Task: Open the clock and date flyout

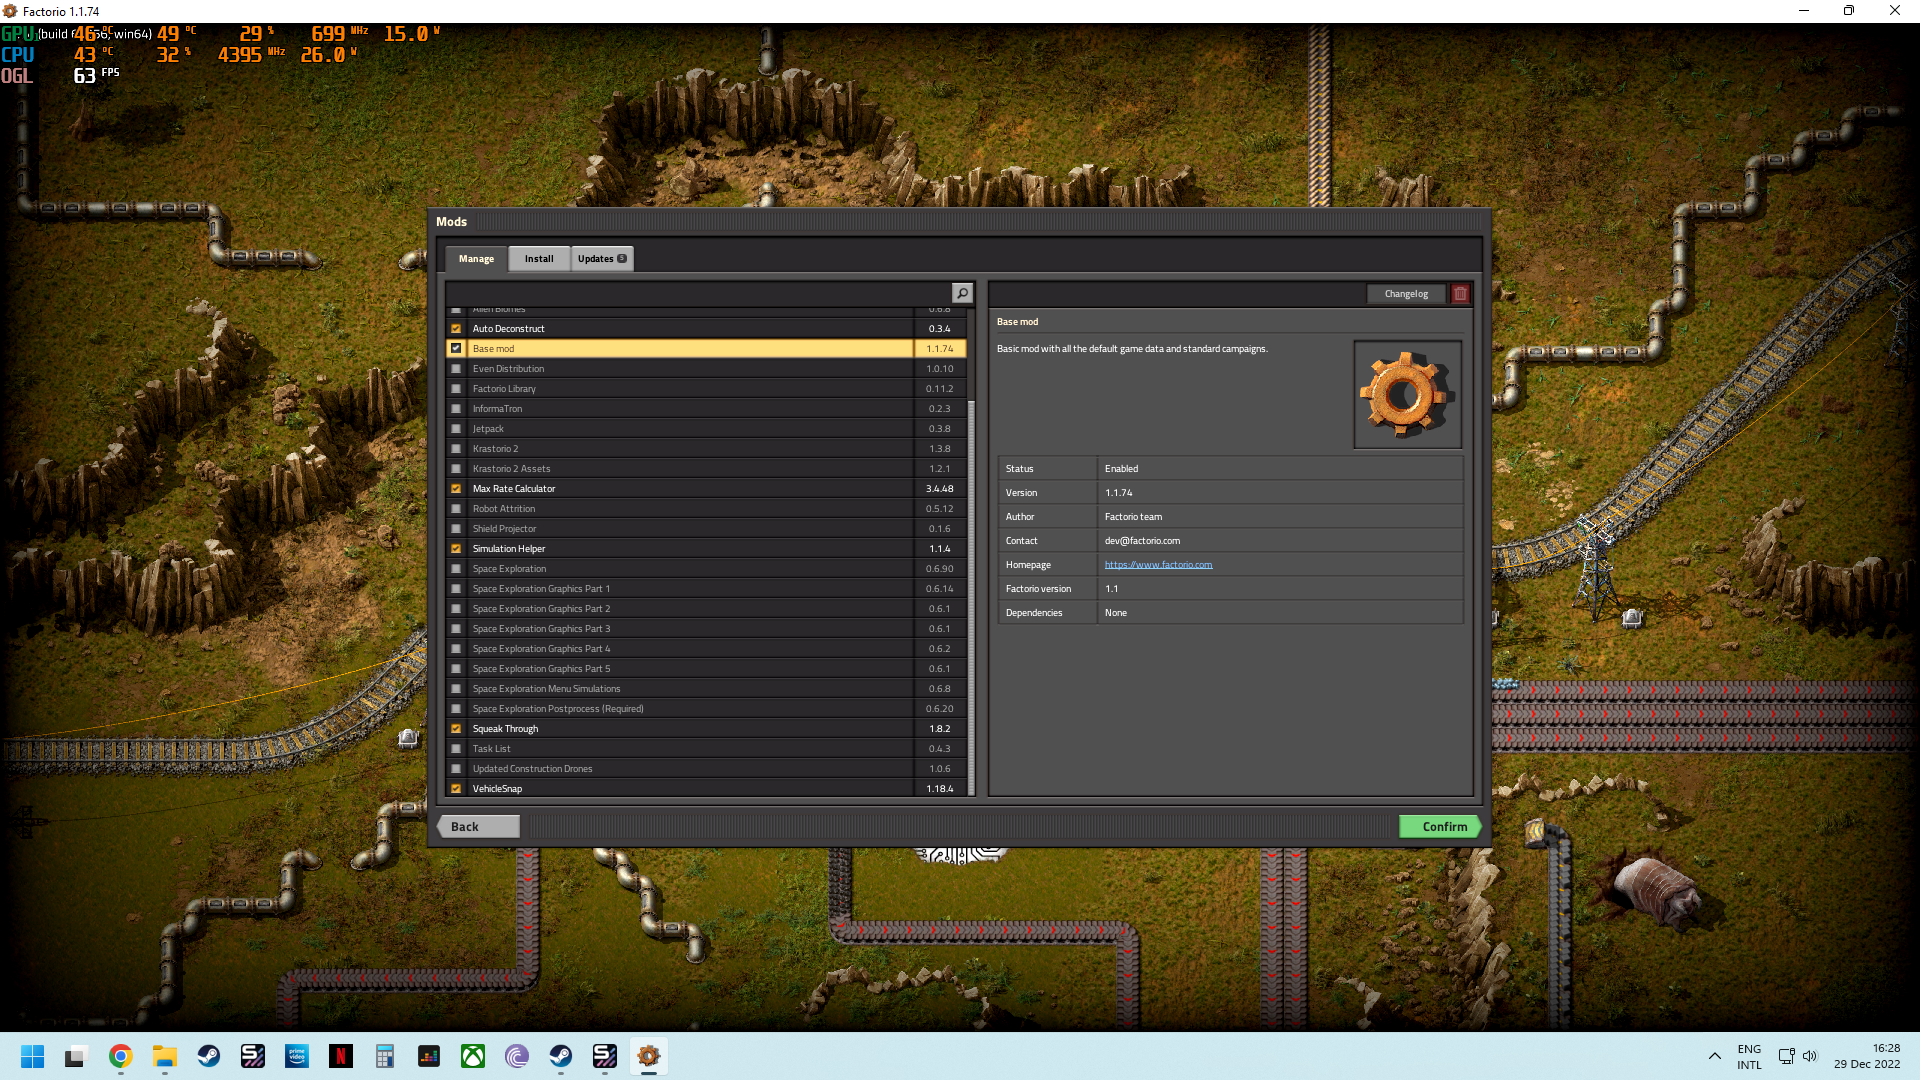Action: point(1867,1056)
